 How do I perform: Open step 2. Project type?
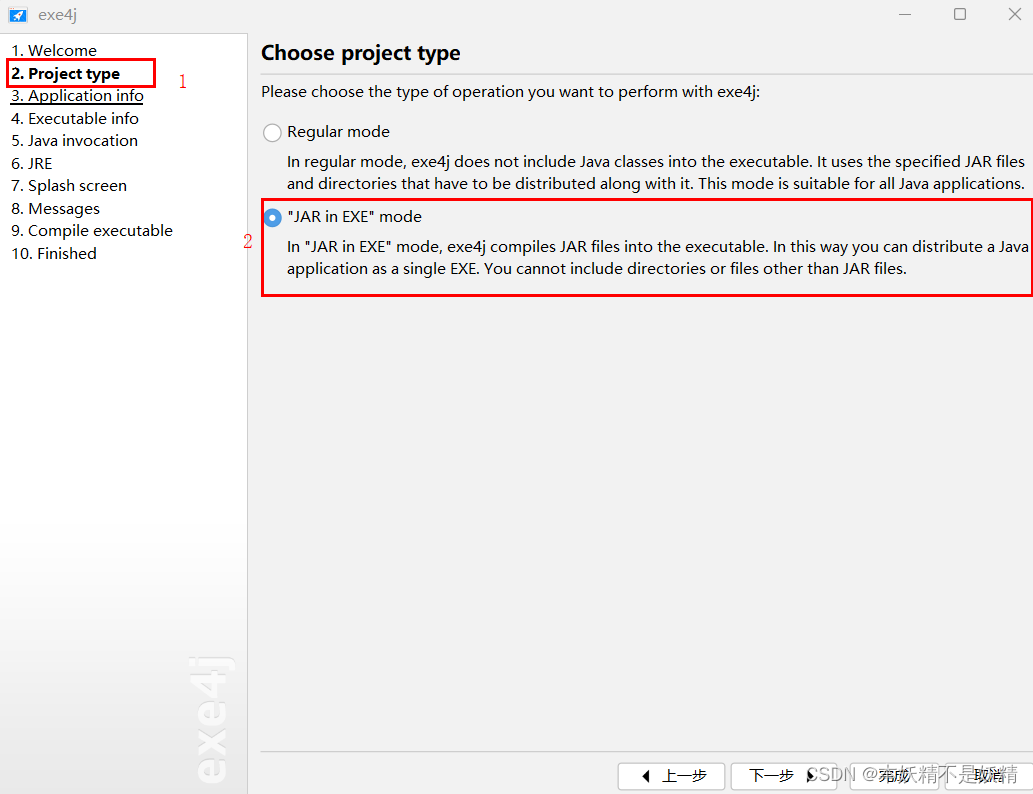point(66,73)
